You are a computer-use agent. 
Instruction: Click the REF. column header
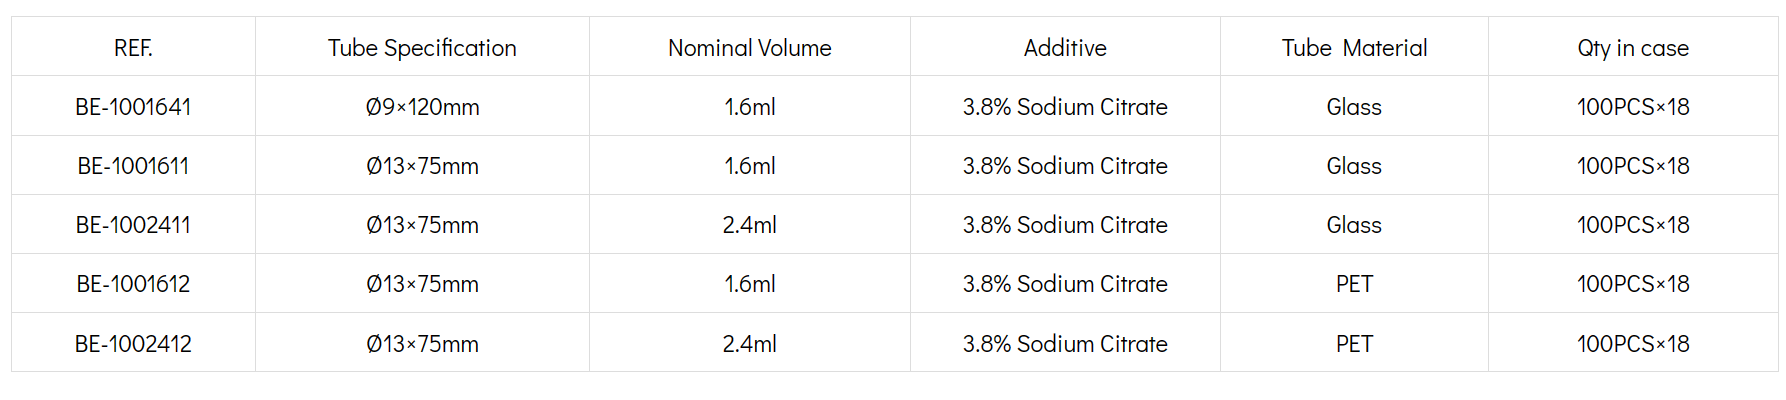coord(133,48)
